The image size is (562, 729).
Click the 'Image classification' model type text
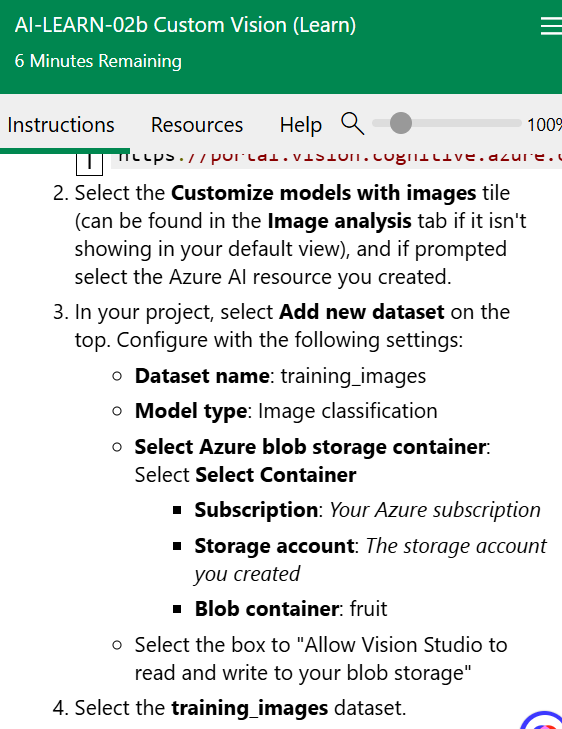(x=348, y=411)
